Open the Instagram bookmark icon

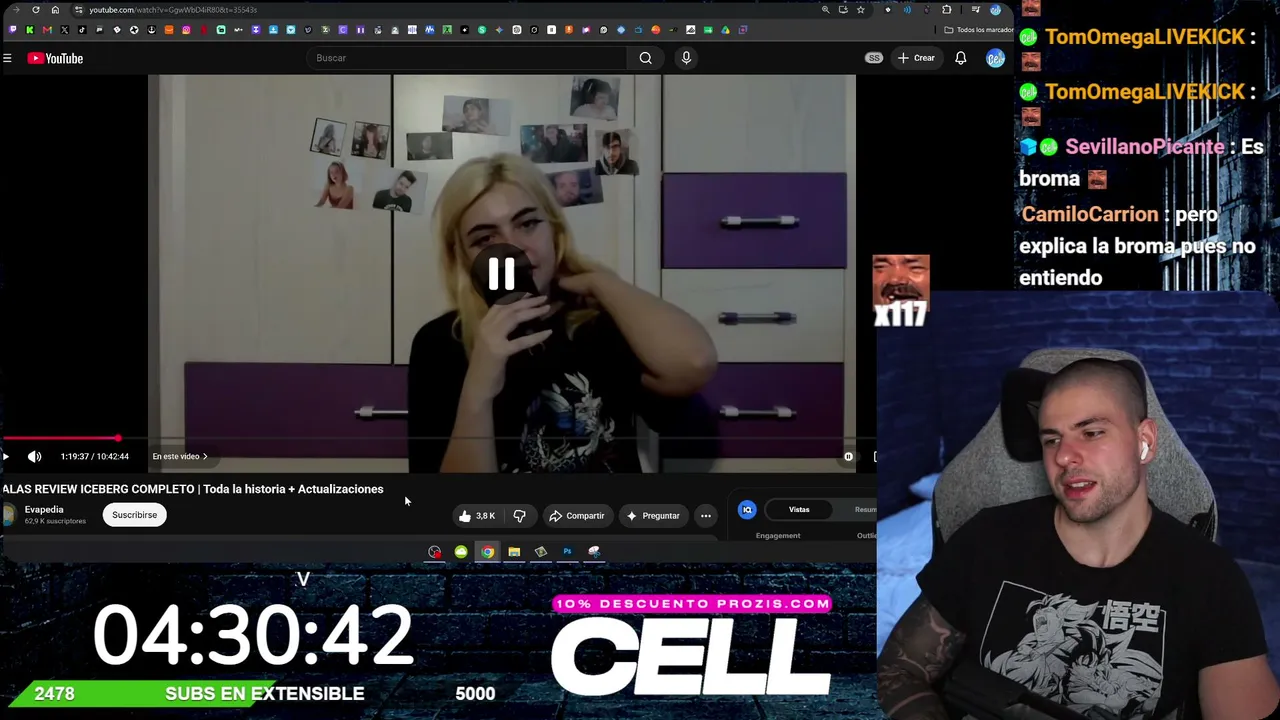click(186, 30)
